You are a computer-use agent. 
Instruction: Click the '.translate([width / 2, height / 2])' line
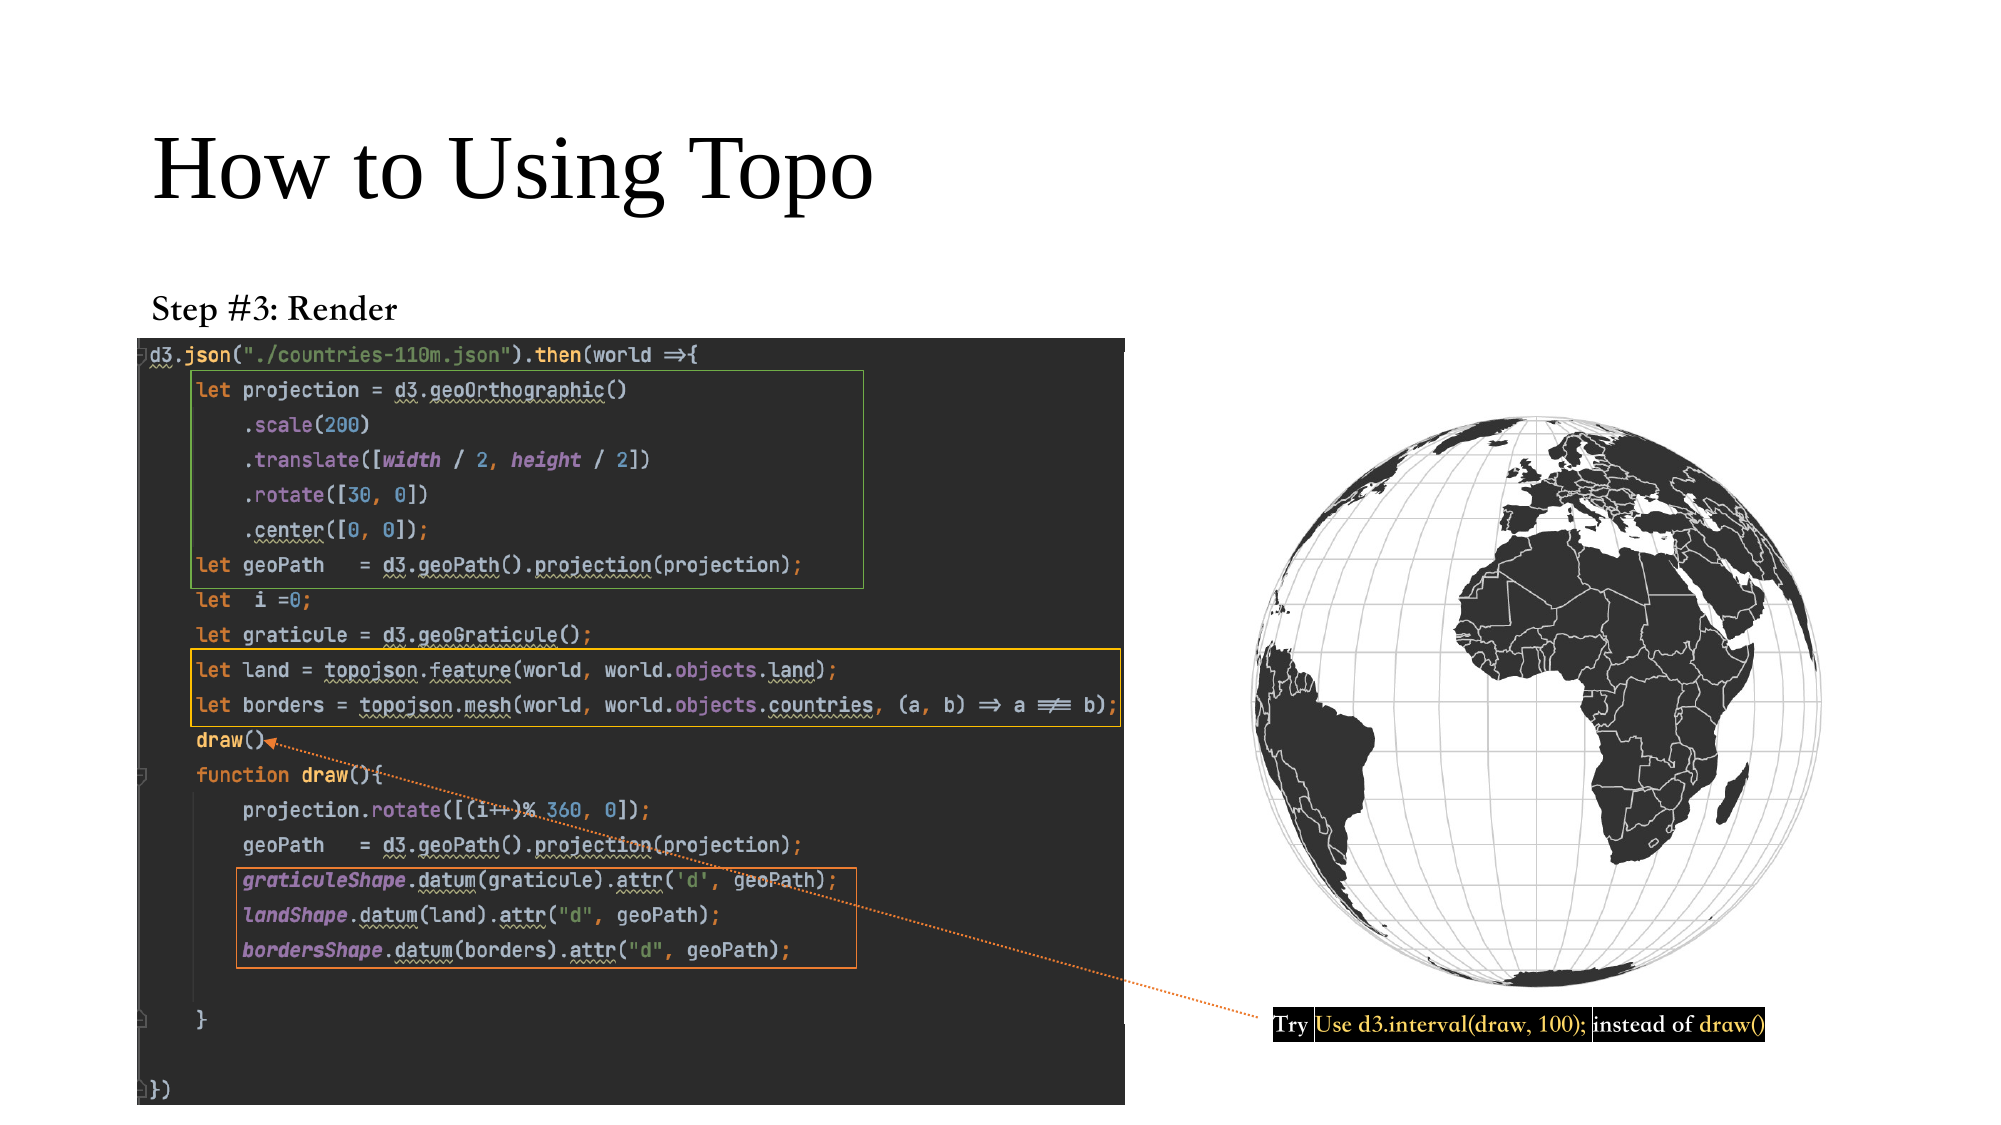point(446,460)
